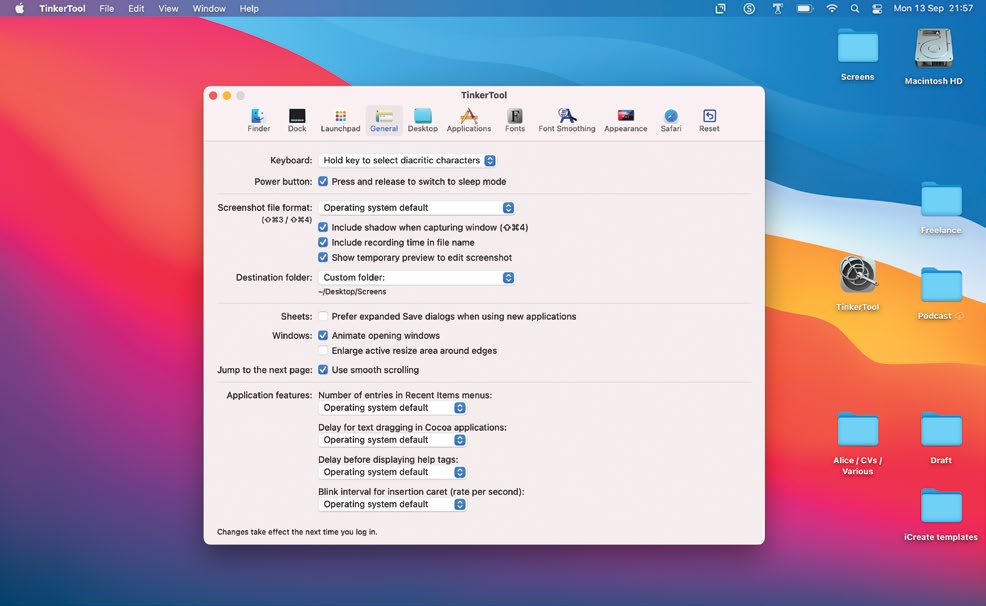
Task: Open the Edit menu
Action: click(136, 8)
